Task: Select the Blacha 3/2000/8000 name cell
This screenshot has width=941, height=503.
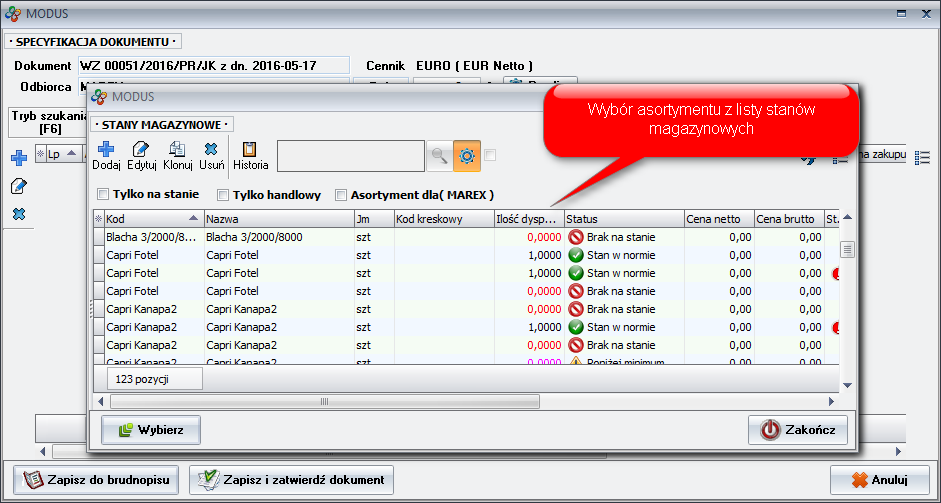Action: click(x=278, y=237)
